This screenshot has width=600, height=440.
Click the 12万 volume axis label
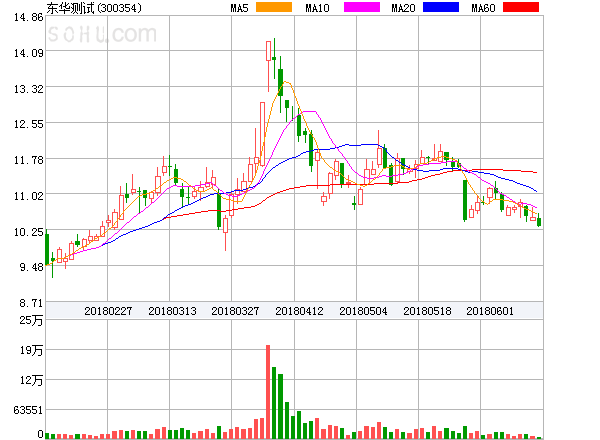[31, 380]
